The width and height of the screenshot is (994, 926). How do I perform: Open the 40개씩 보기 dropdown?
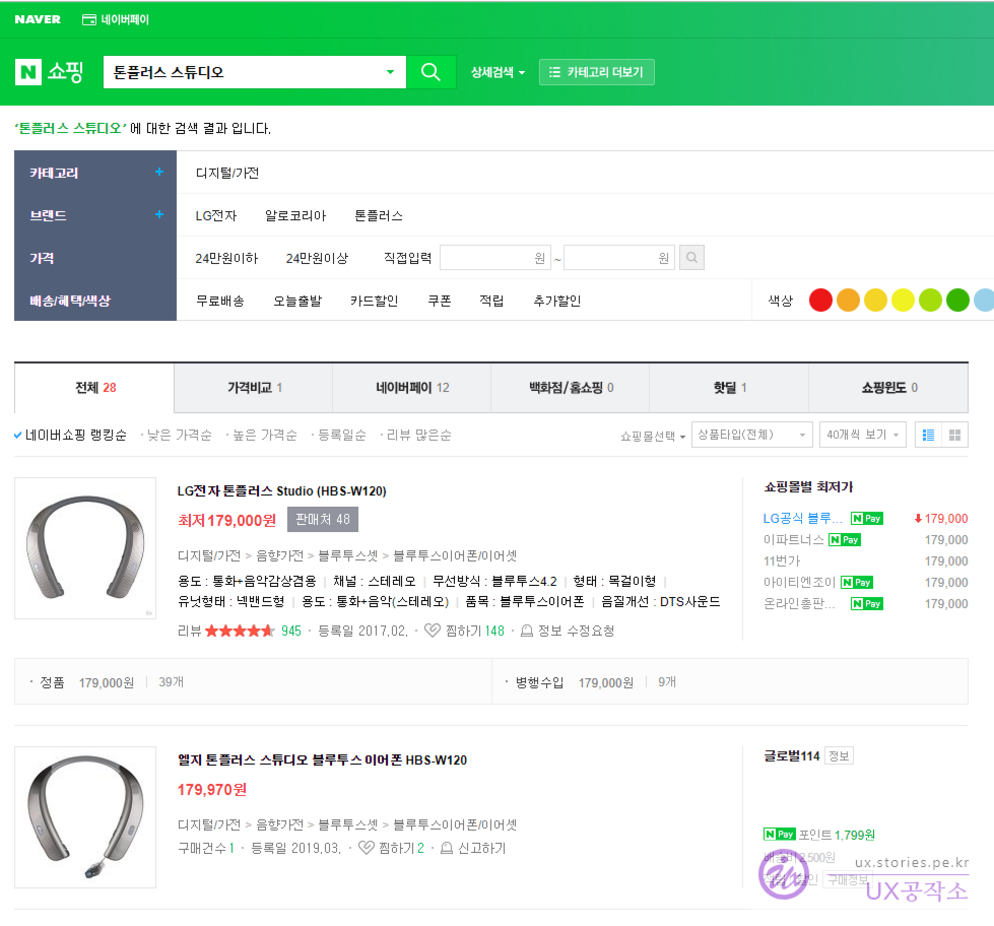pyautogui.click(x=862, y=435)
